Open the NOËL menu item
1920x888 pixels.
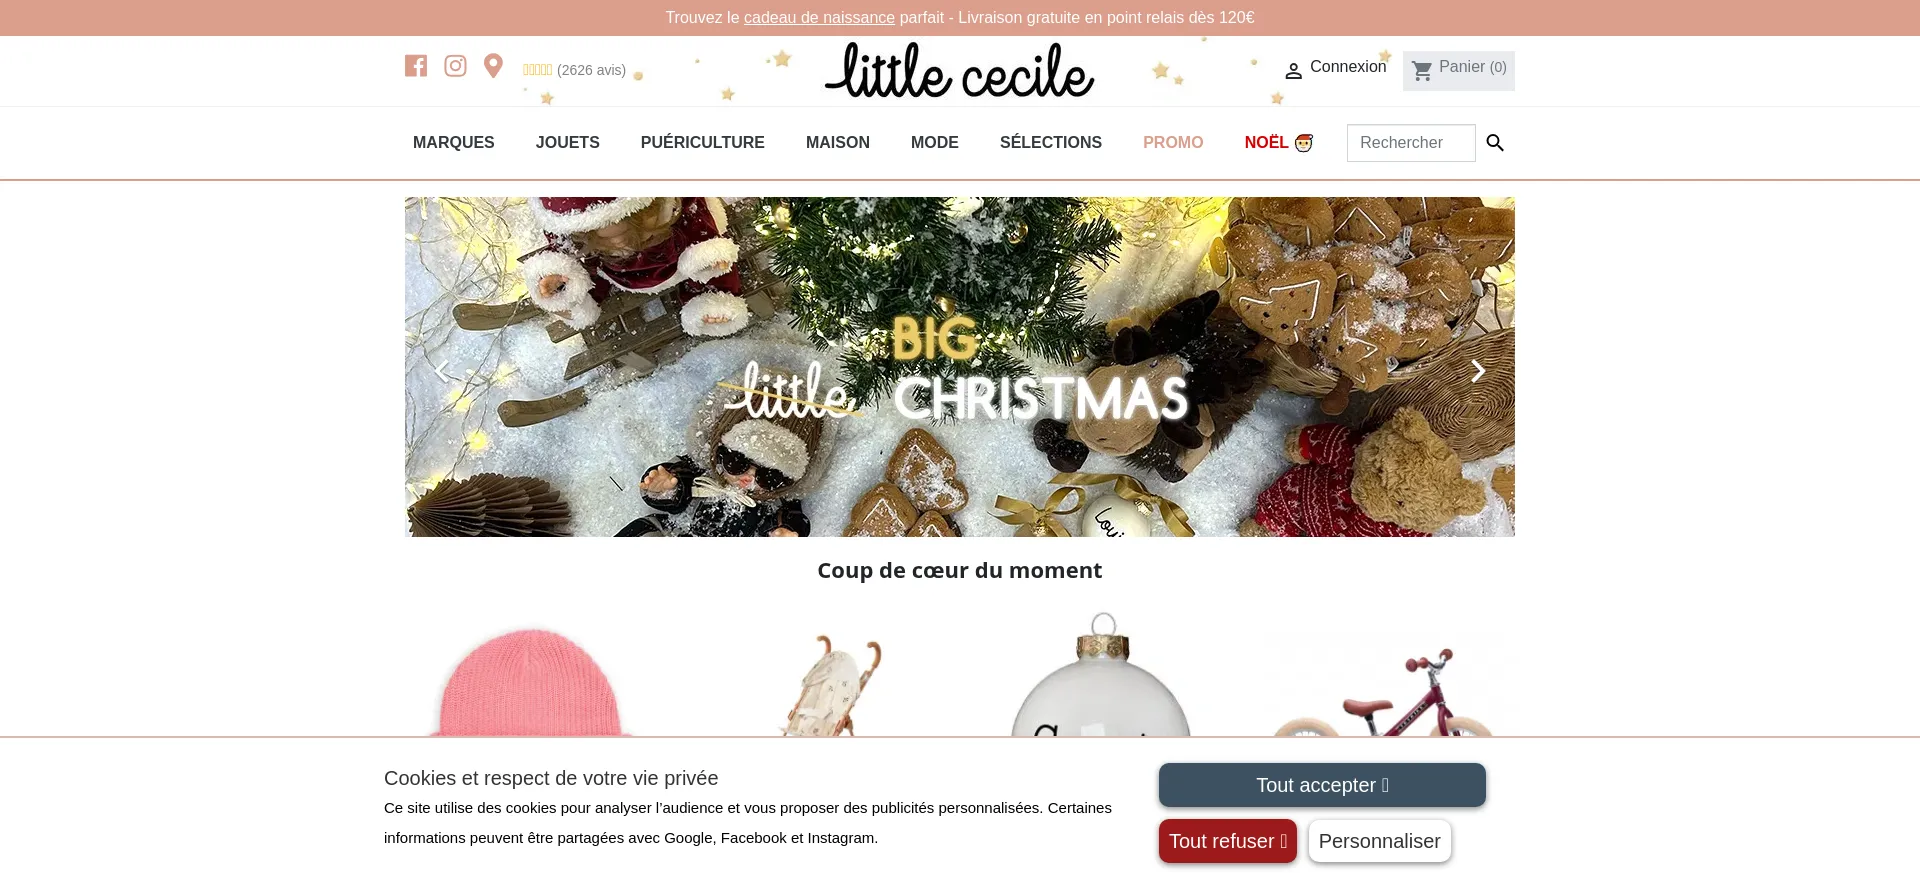pos(1279,143)
